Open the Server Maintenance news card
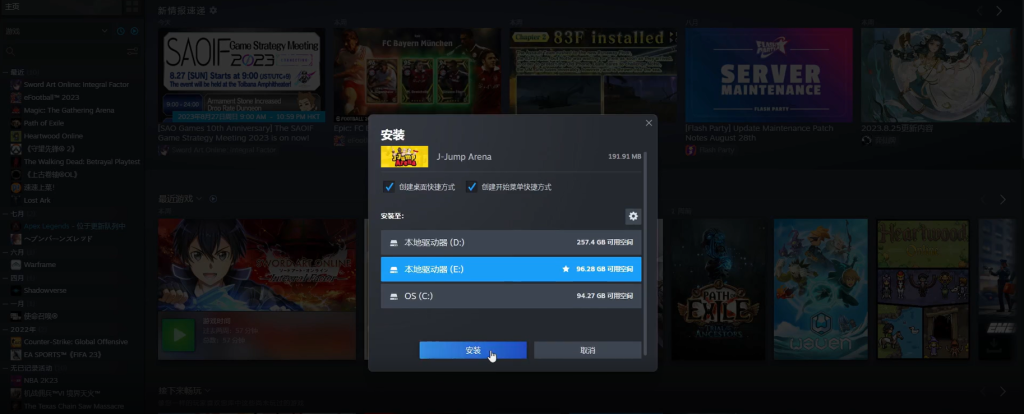1024x414 pixels. 769,75
